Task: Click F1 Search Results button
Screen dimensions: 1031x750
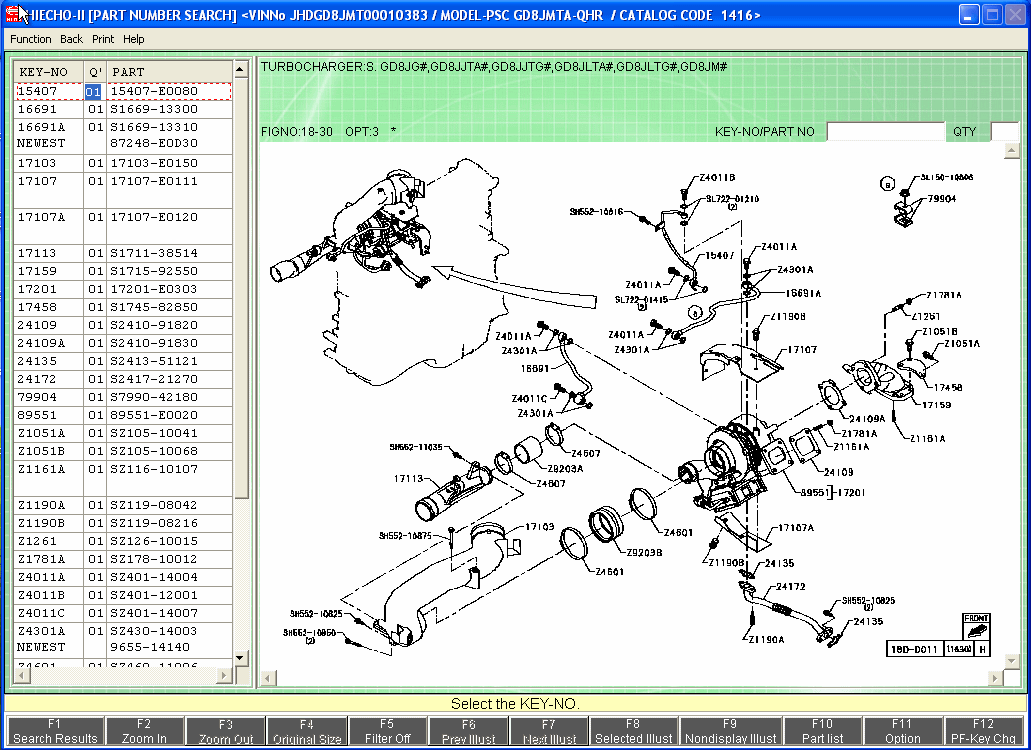Action: 55,731
